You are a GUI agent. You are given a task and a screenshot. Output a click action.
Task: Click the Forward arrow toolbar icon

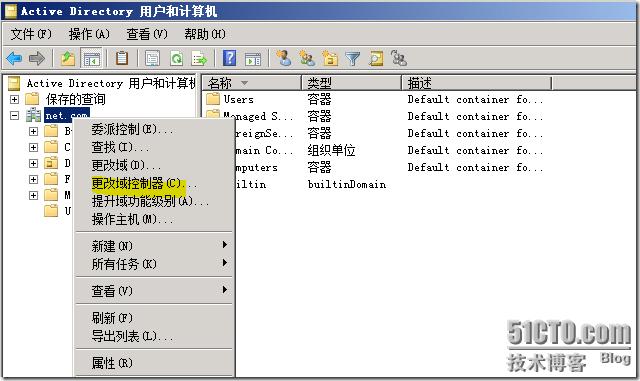[37, 58]
